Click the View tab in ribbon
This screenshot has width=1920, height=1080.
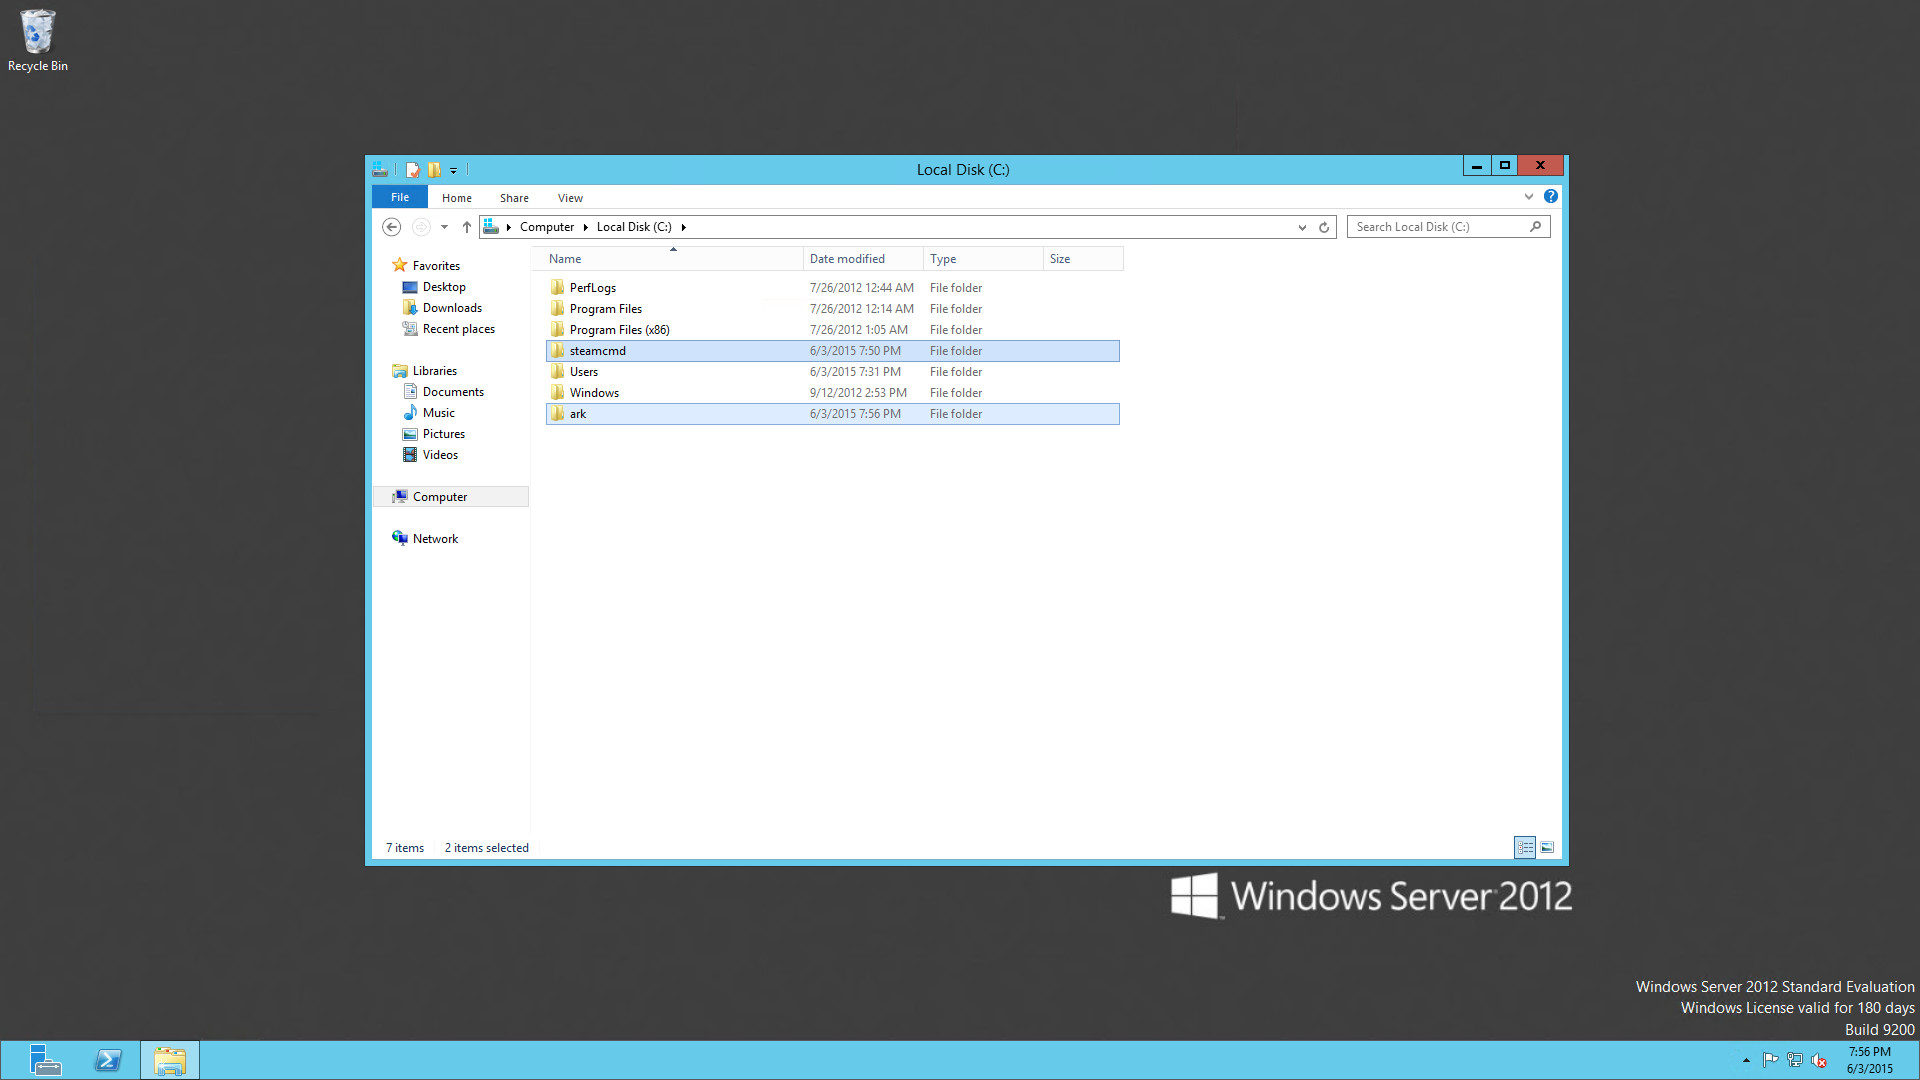(570, 196)
